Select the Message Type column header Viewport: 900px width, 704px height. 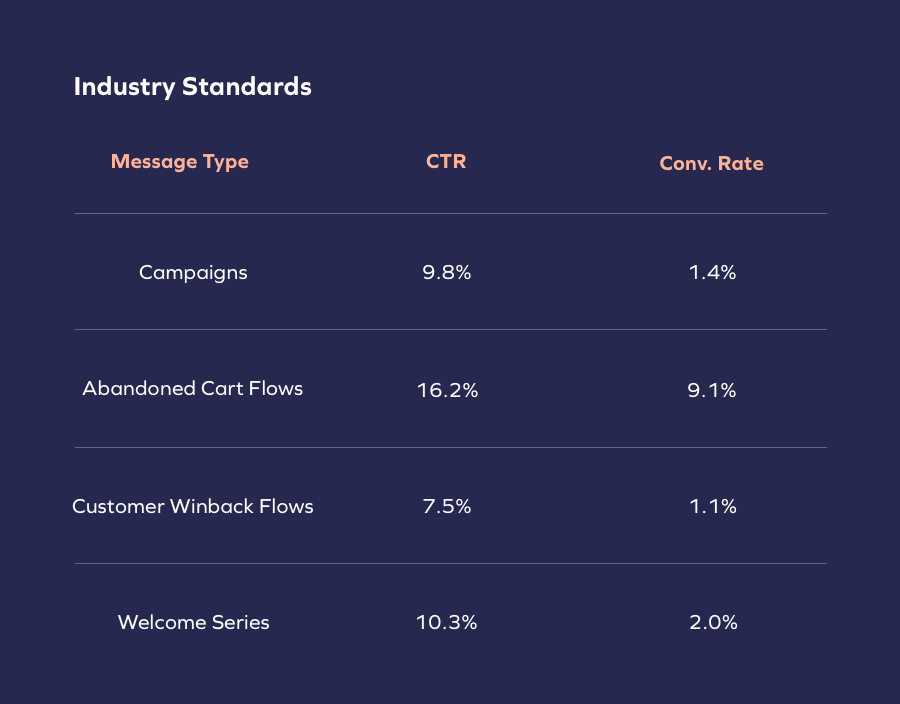pyautogui.click(x=180, y=162)
